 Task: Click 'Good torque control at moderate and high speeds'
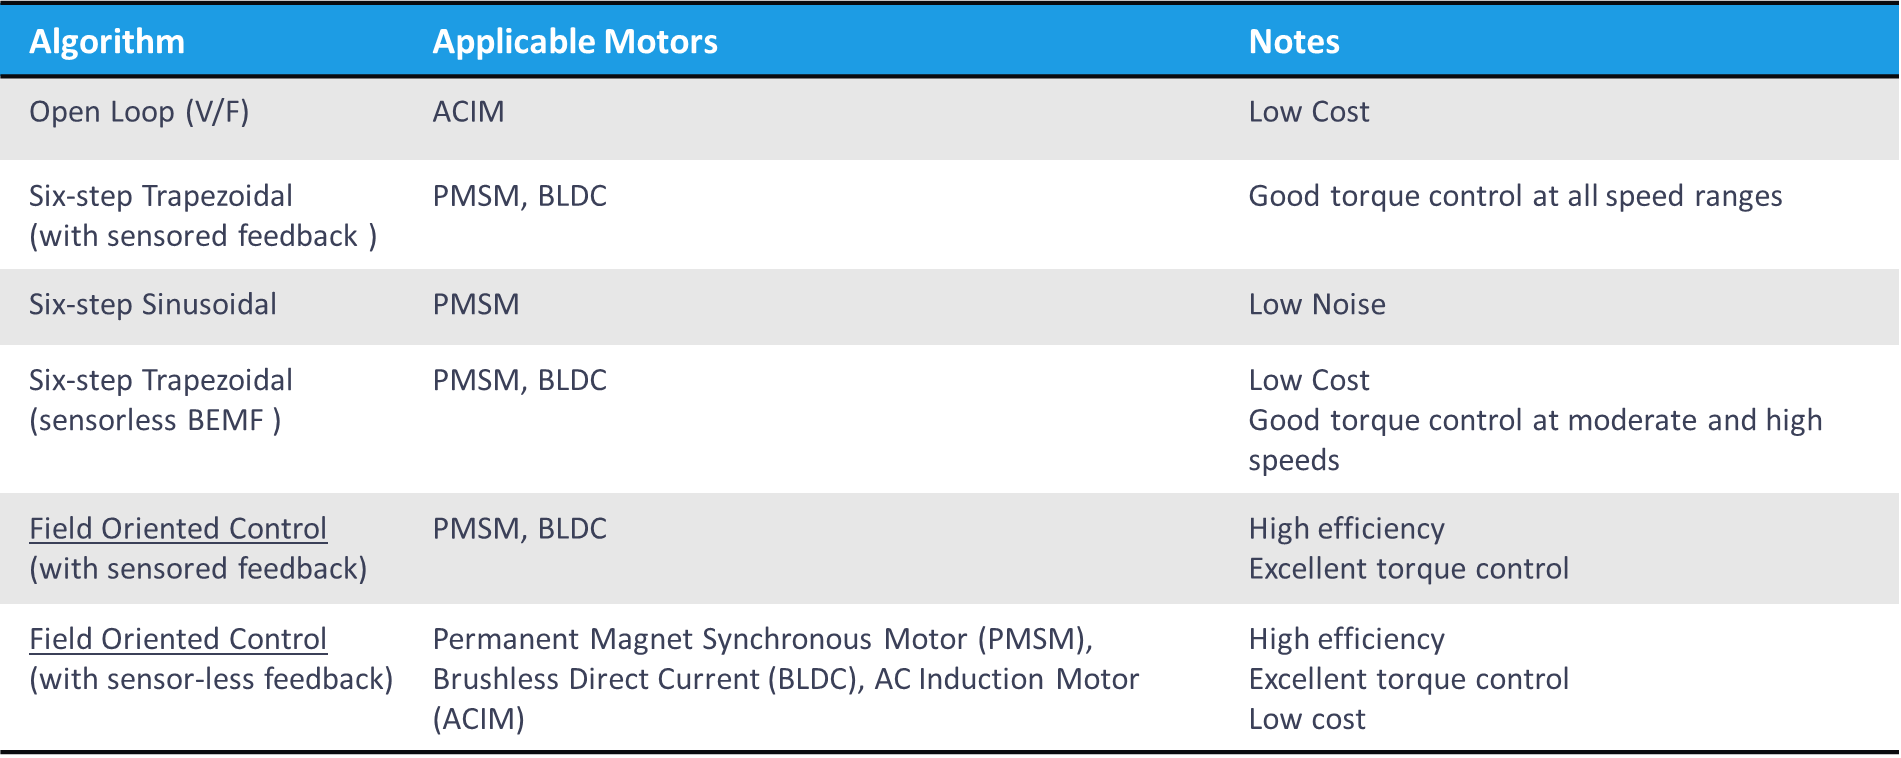click(1535, 439)
